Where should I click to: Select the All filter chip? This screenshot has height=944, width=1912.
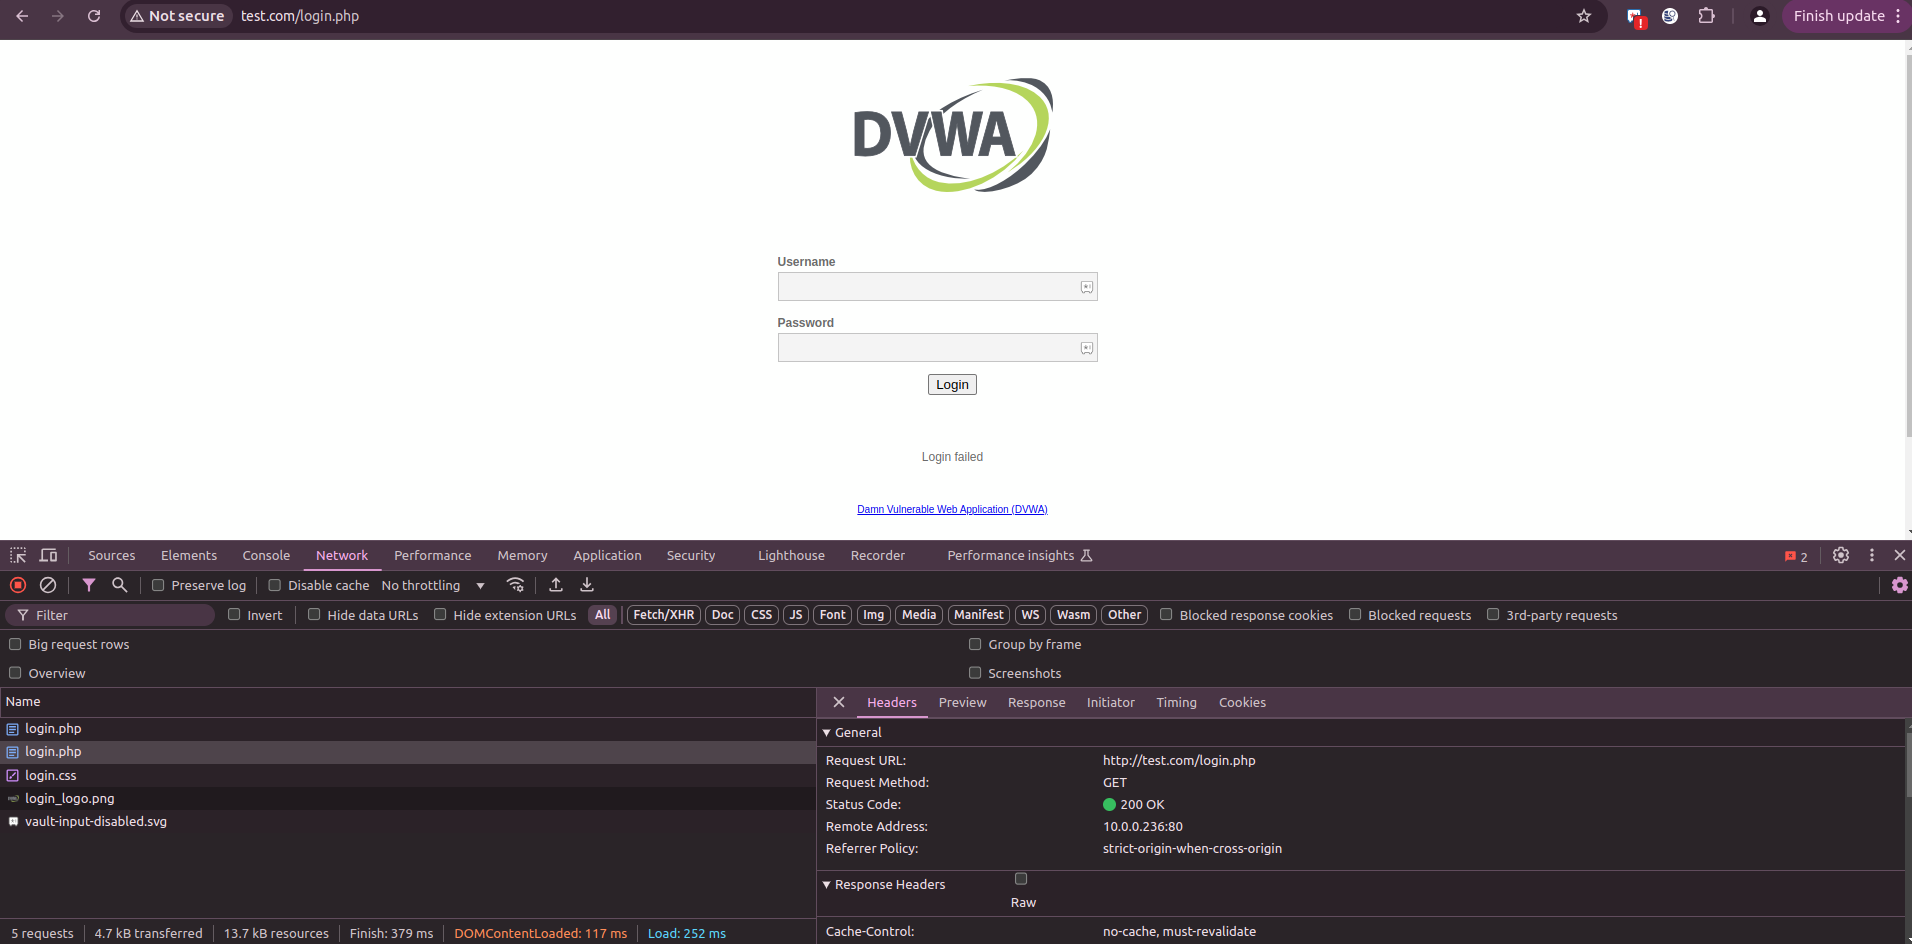[x=602, y=615]
